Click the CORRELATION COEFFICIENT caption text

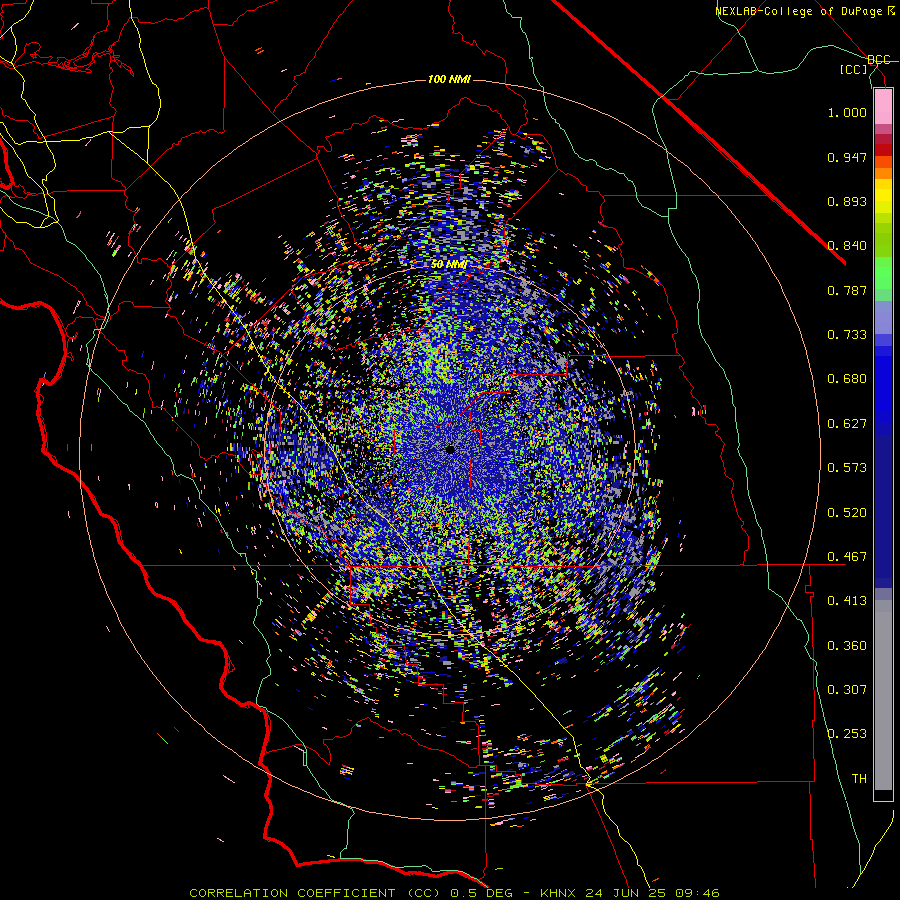292,893
